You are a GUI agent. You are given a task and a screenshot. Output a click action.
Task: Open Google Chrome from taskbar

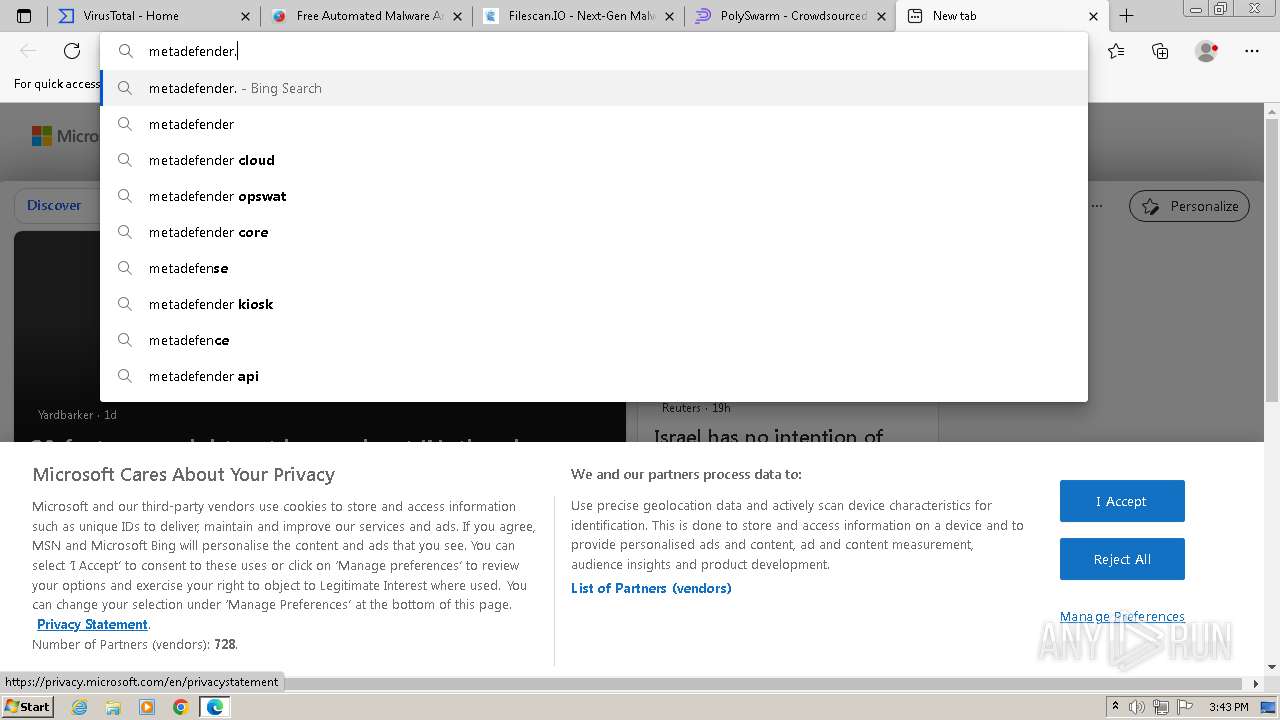pos(181,707)
